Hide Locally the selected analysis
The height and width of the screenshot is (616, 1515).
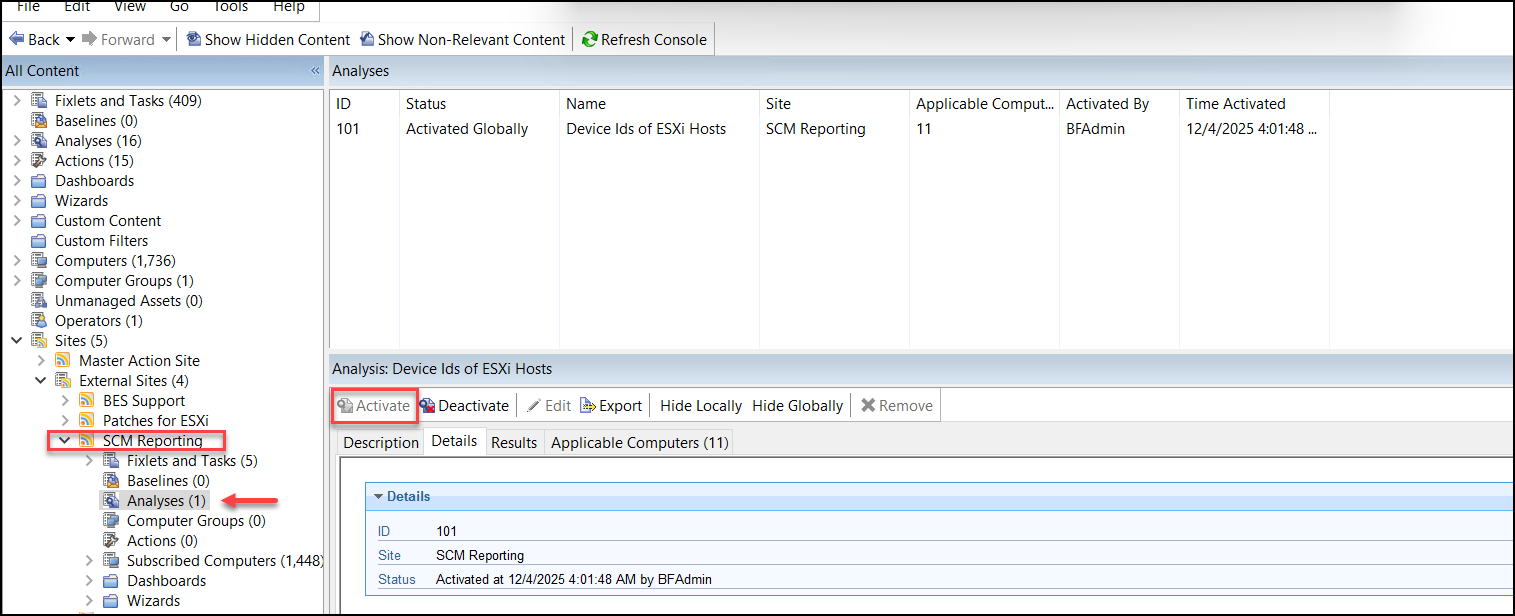click(701, 406)
